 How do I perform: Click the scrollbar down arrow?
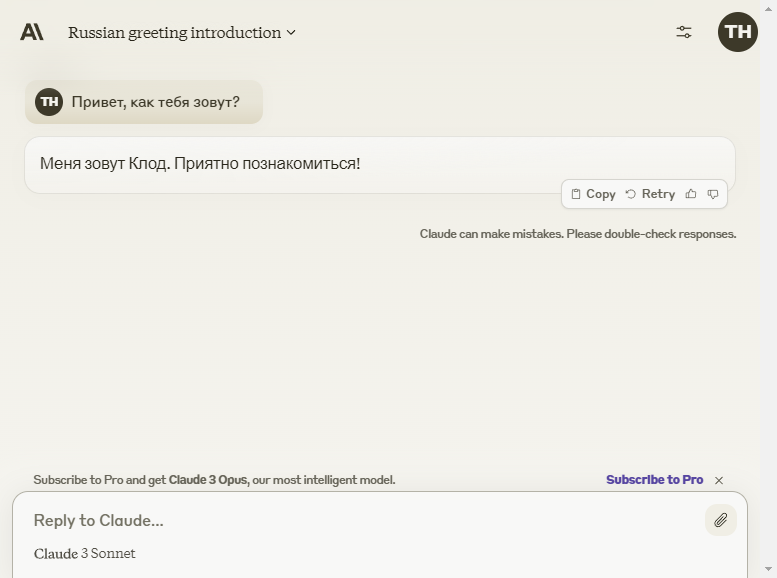click(x=769, y=569)
